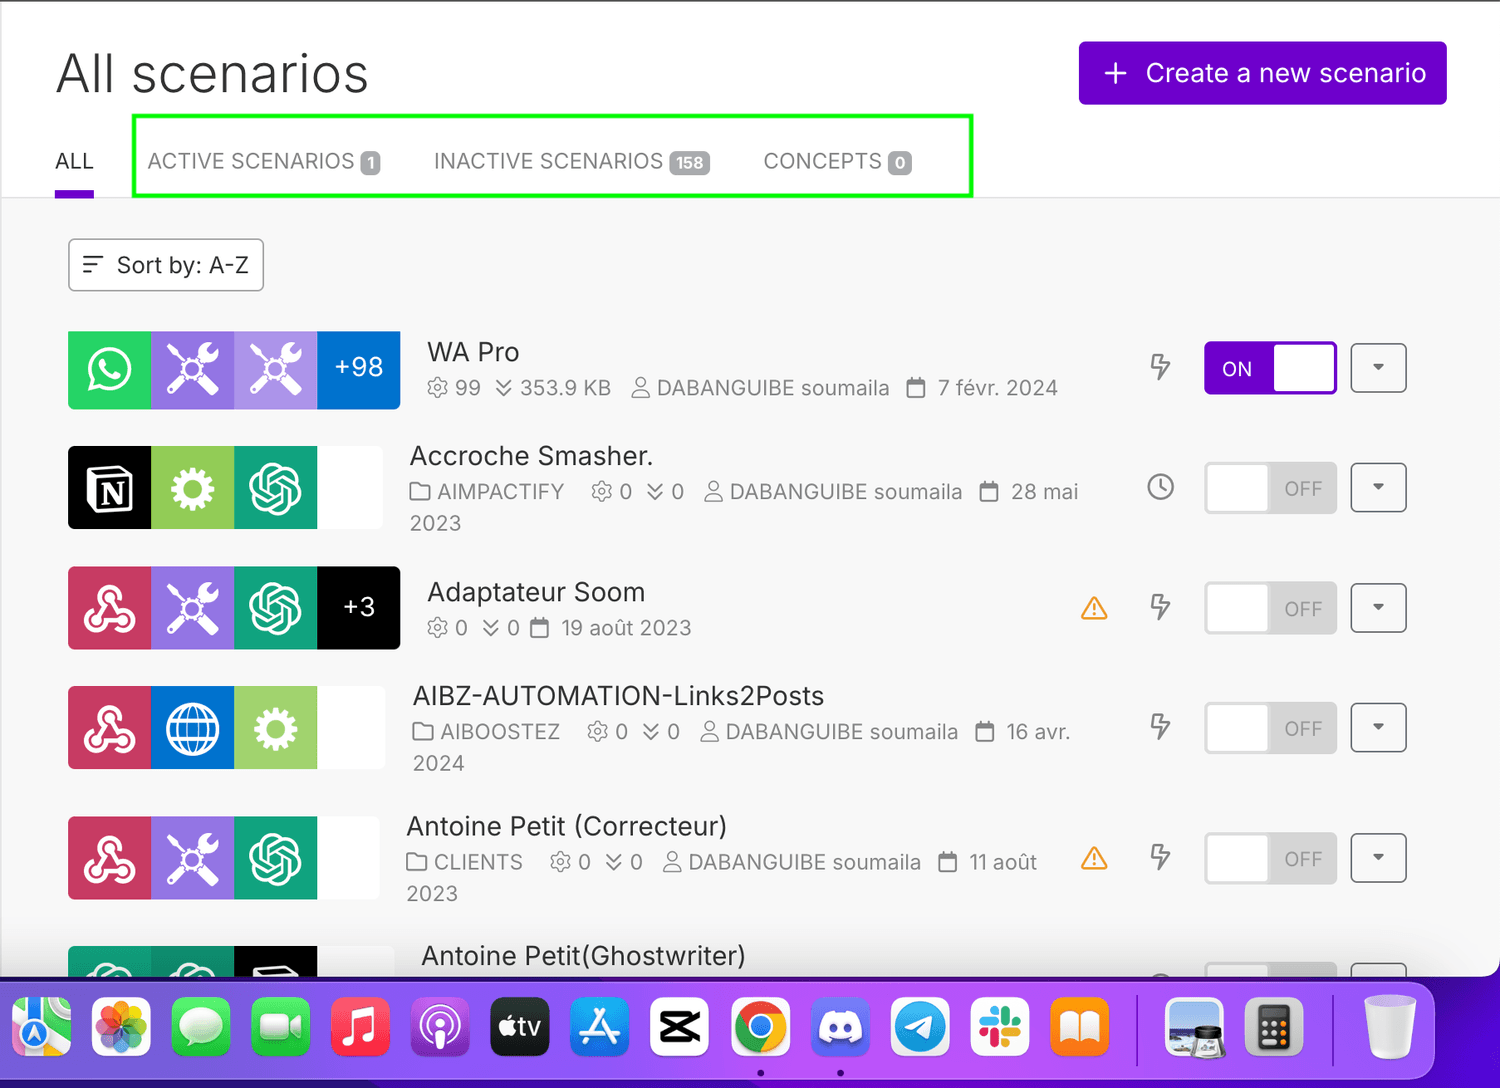The height and width of the screenshot is (1088, 1500).
Task: Click the webhook icon in Antoine Petit (Correcteur)
Action: pyautogui.click(x=109, y=858)
